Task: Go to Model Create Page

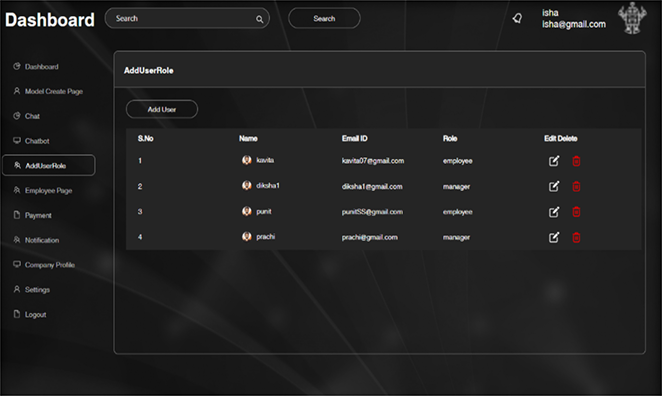Action: tap(54, 92)
